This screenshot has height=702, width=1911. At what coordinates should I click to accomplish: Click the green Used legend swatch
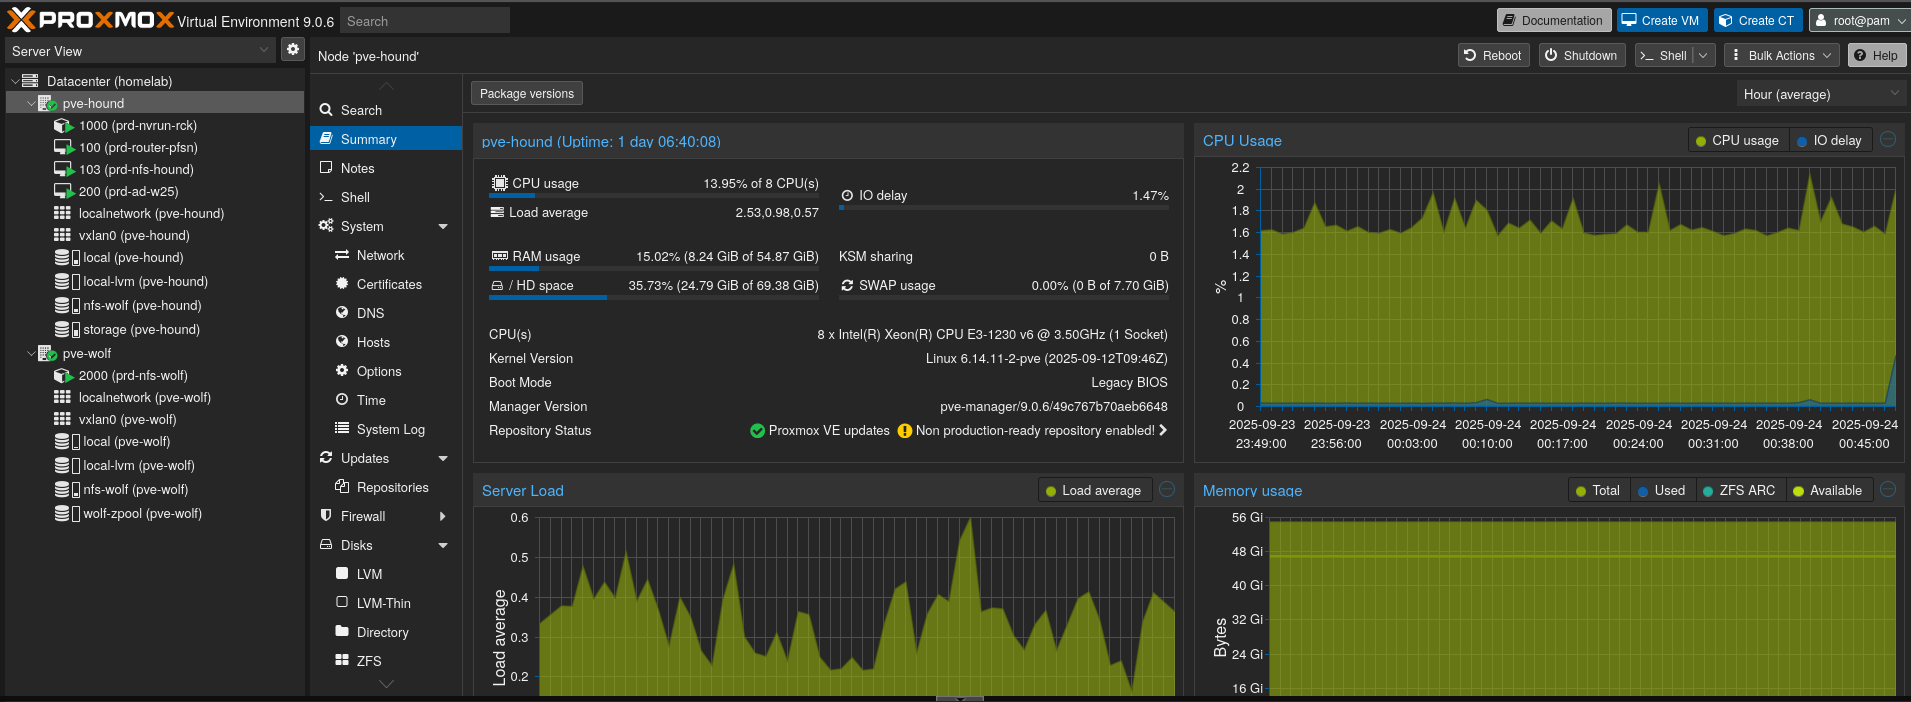click(1643, 491)
